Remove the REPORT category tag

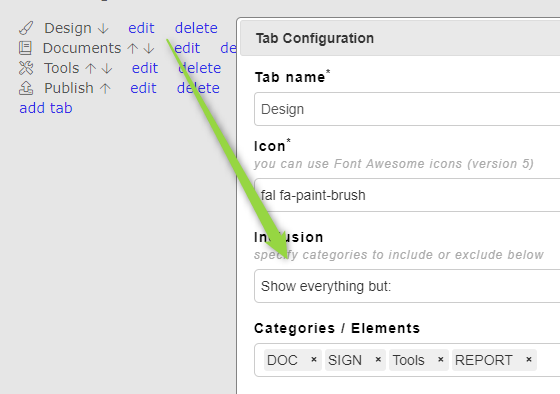[x=529, y=359]
